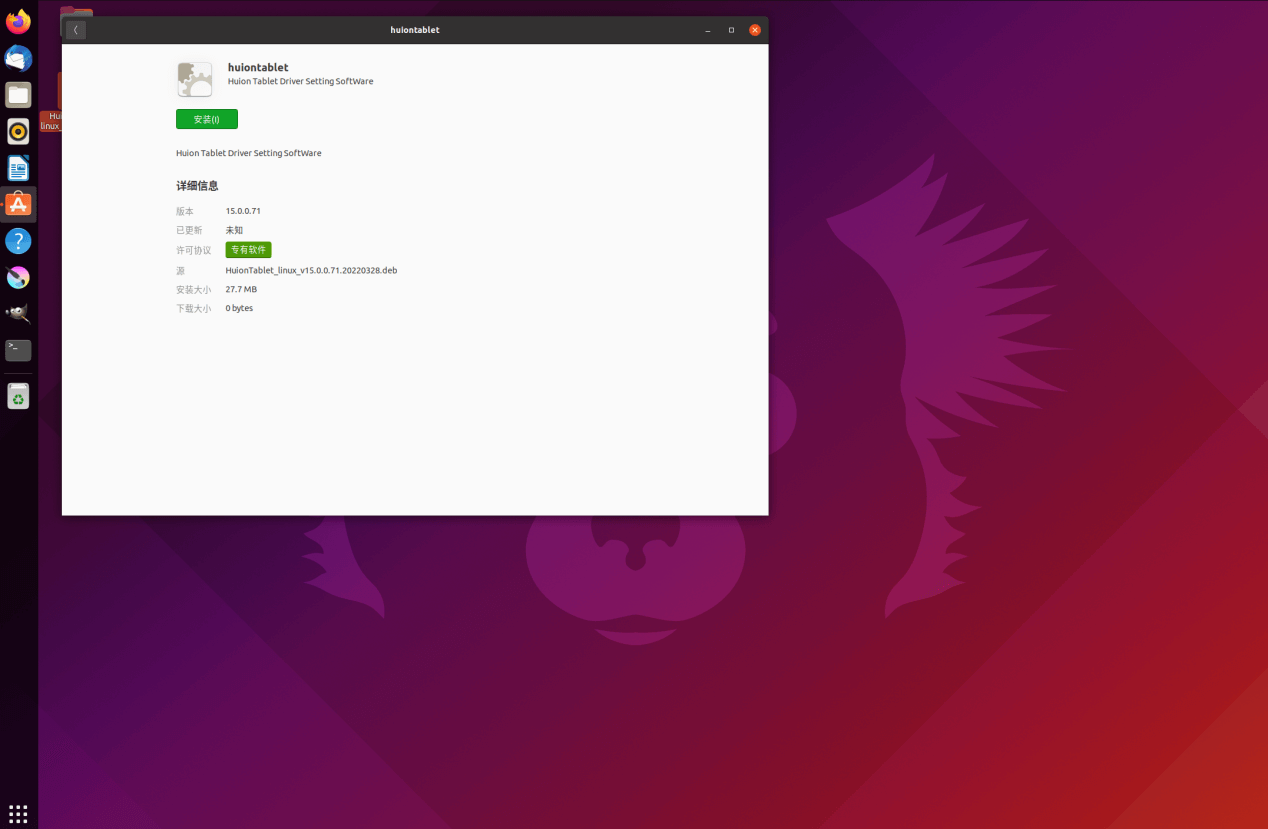Maximize the huiontablet window

731,30
